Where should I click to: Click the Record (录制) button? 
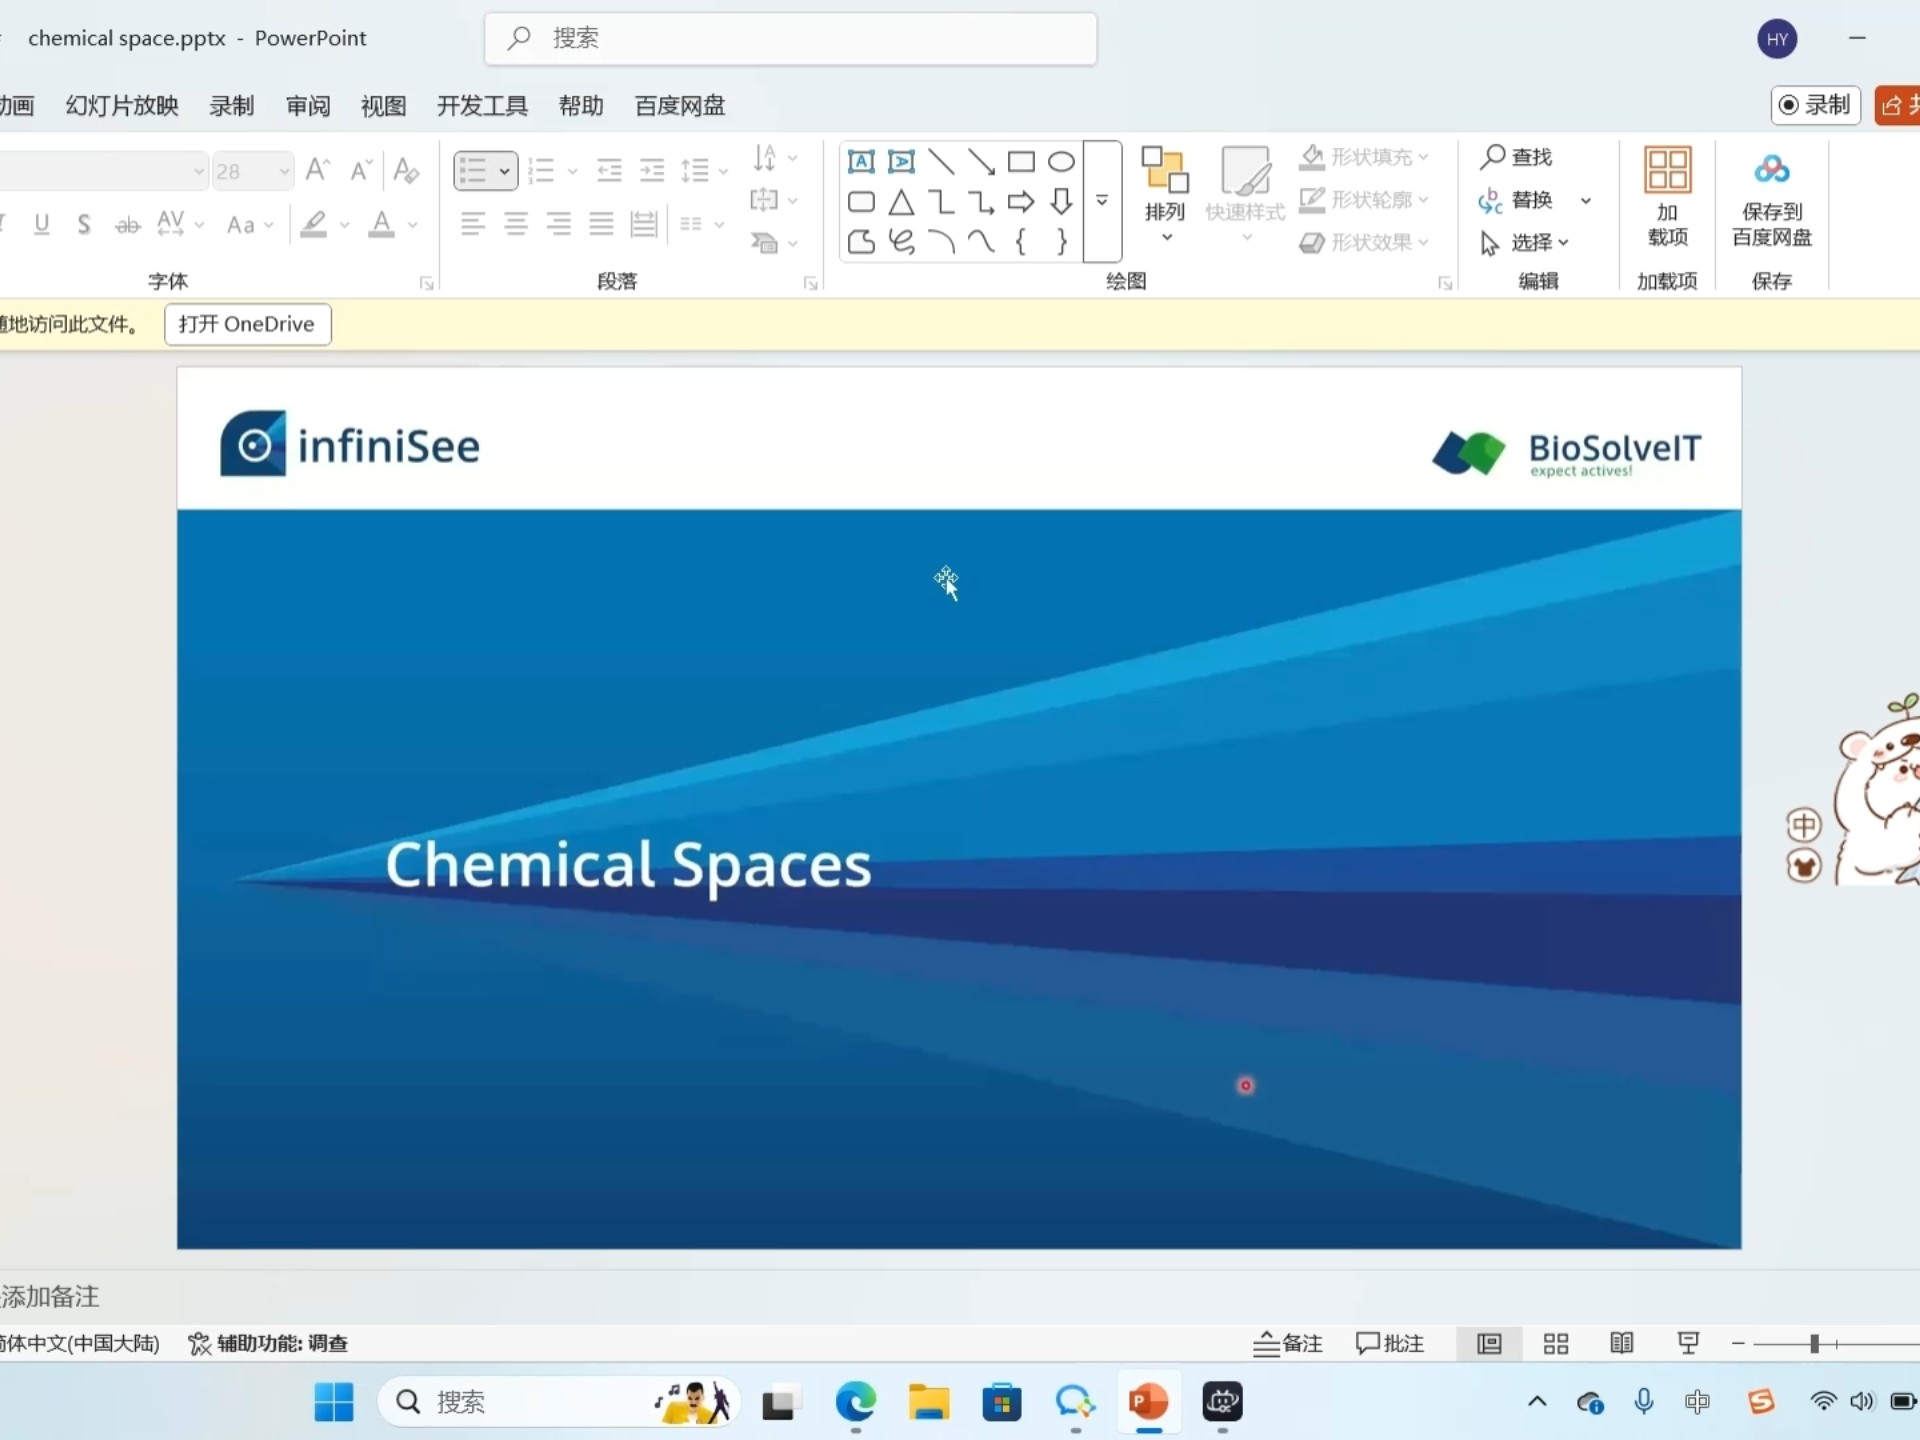coord(1815,105)
